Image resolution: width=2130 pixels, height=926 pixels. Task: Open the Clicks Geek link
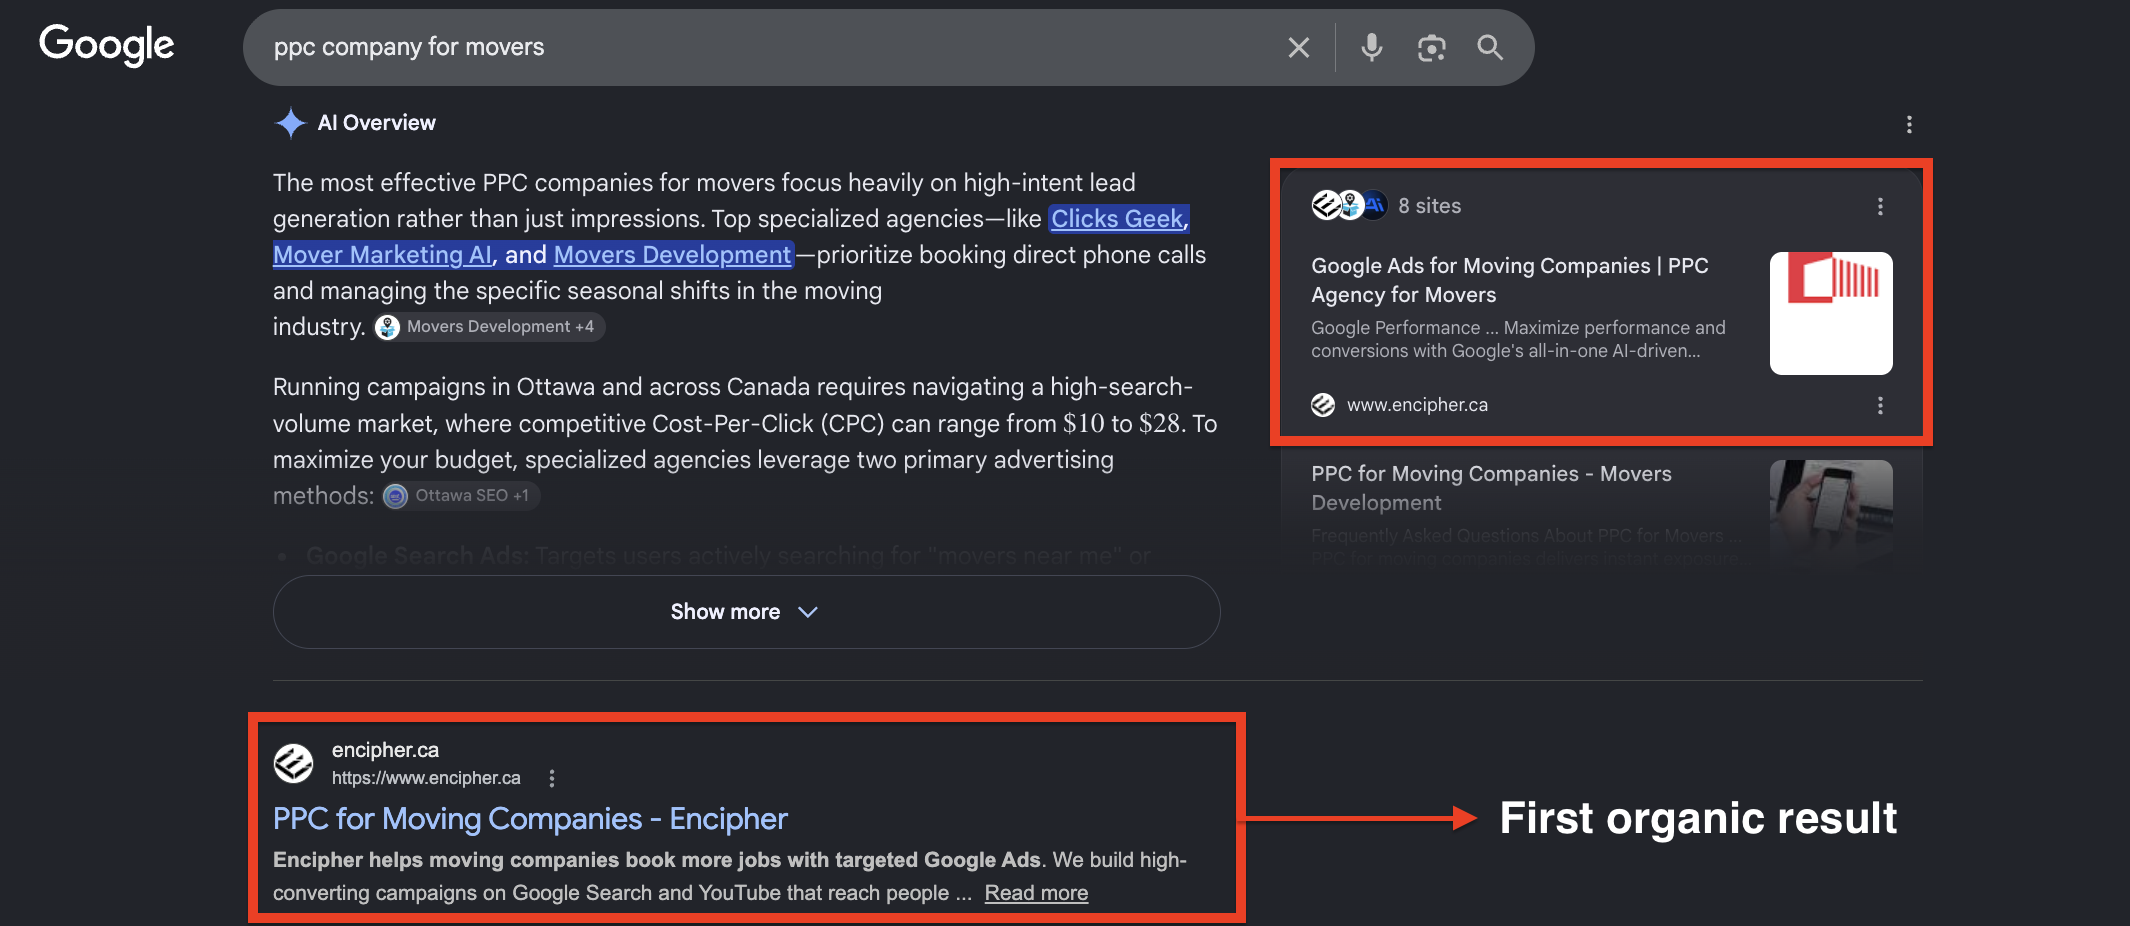coord(1117,219)
